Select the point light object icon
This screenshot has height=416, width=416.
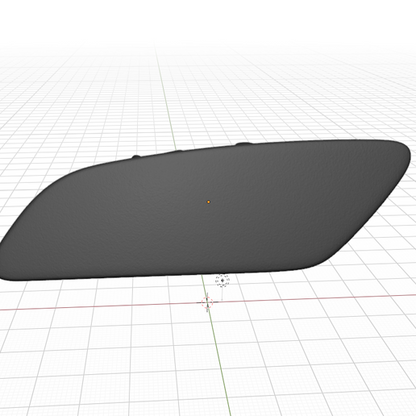[x=222, y=280]
